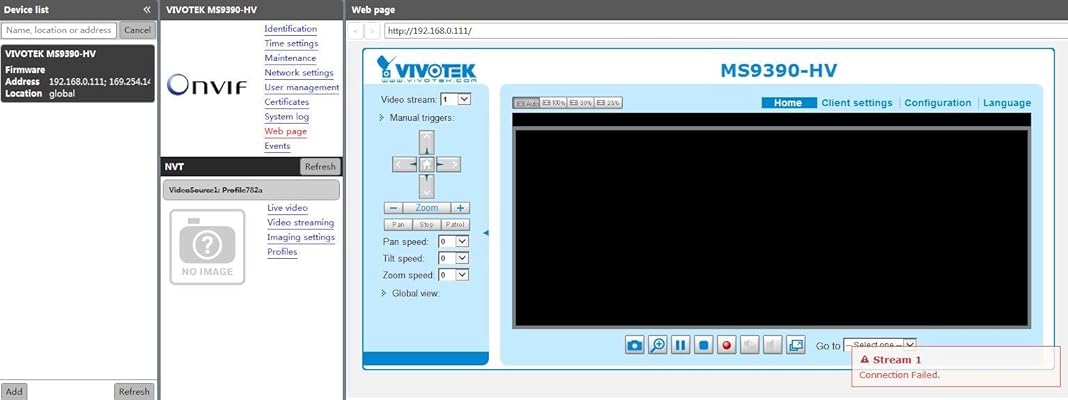Refresh the Device list
The width and height of the screenshot is (1068, 400).
click(134, 392)
